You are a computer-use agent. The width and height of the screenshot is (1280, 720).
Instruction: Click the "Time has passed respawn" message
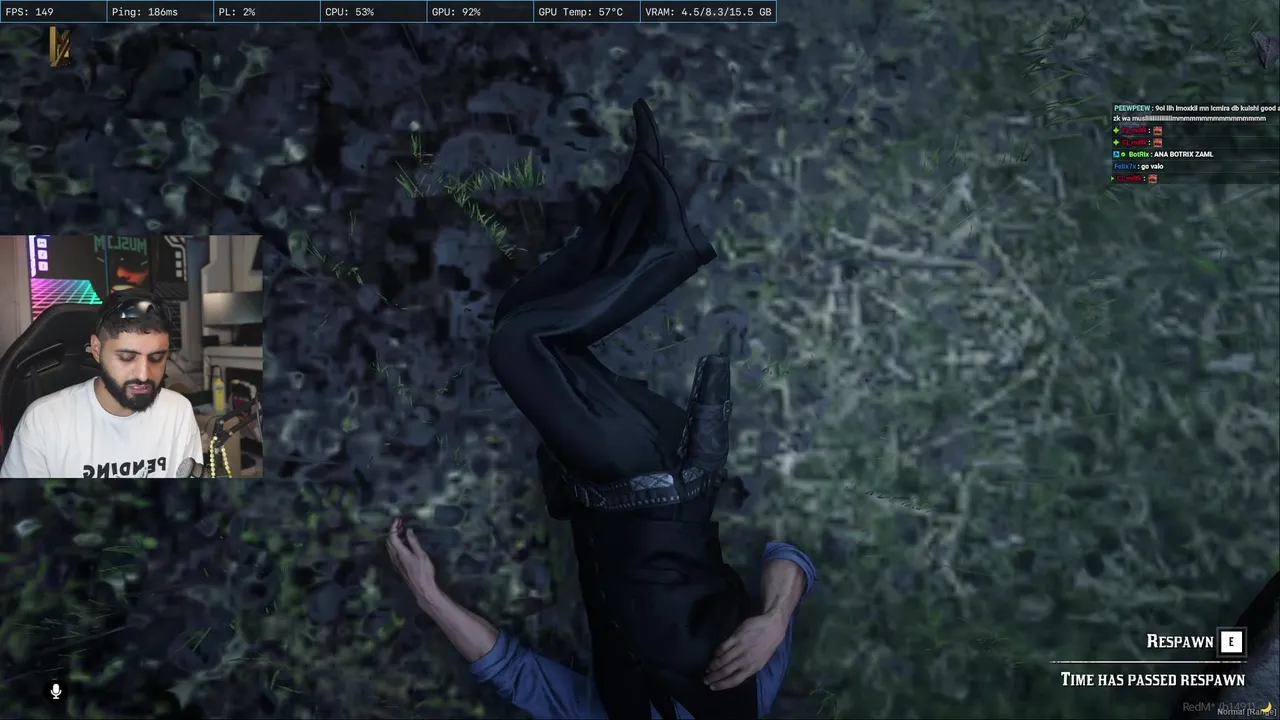point(1152,680)
